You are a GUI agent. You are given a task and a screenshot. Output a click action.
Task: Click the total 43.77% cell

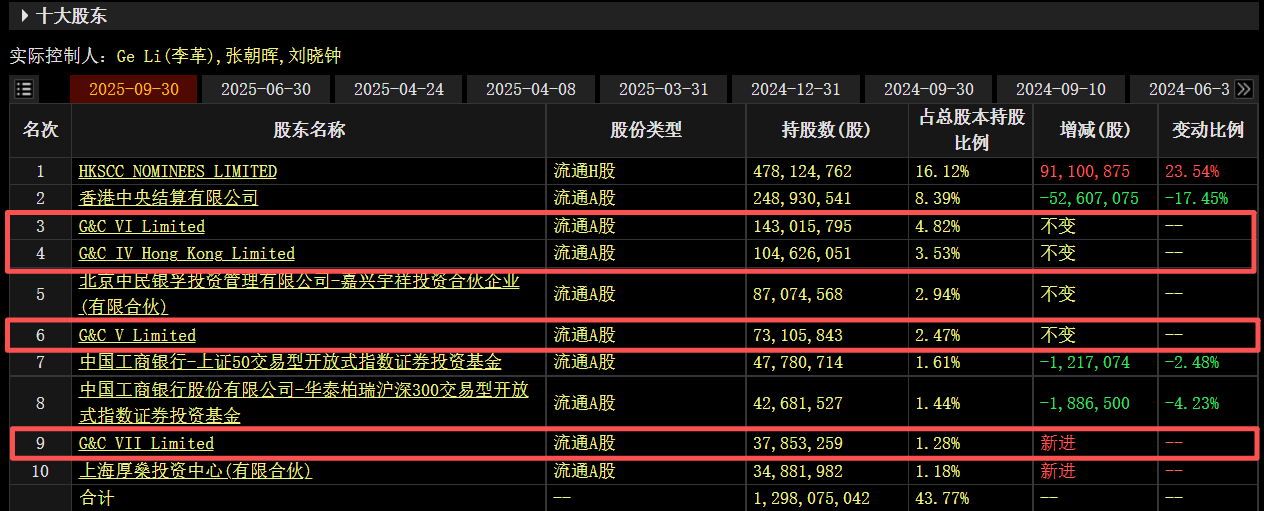tap(941, 497)
